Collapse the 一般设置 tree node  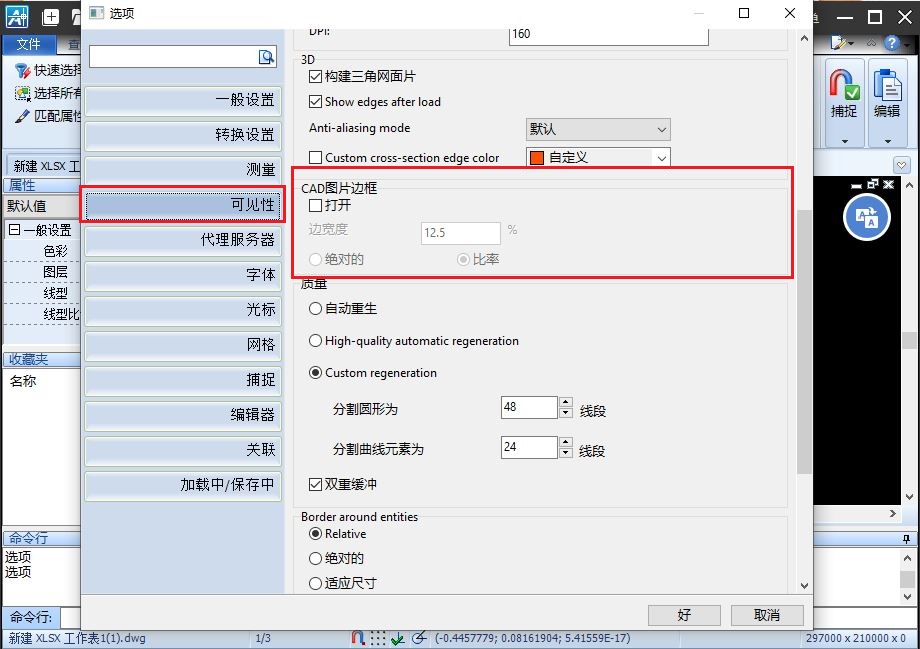[14, 230]
